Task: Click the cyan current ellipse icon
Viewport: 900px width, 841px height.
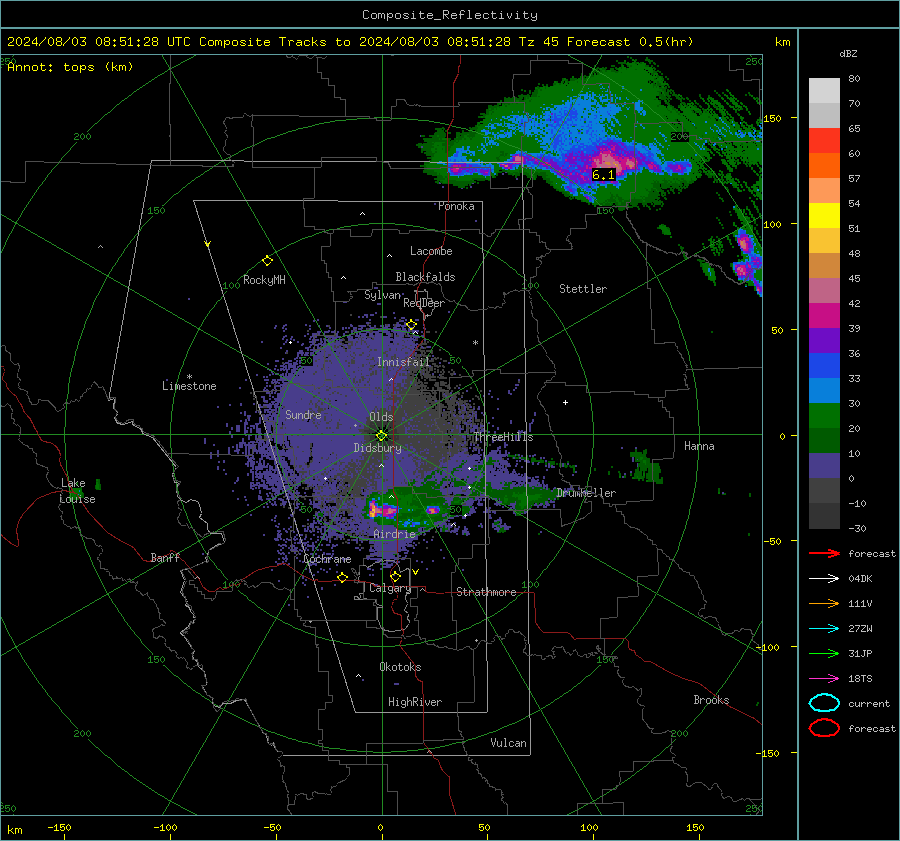Action: [x=824, y=703]
